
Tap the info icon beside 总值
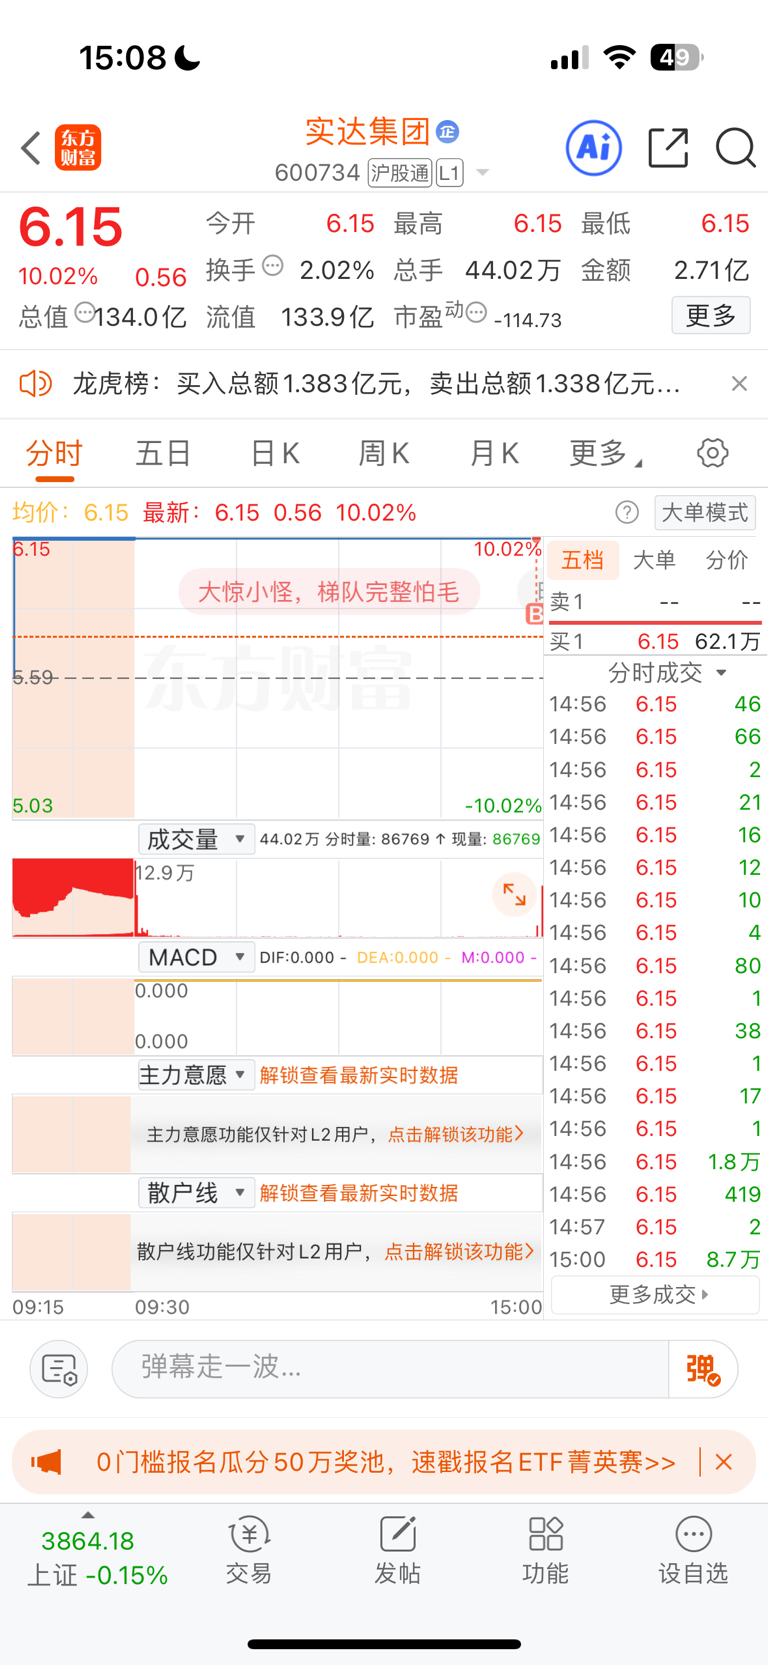[x=85, y=313]
